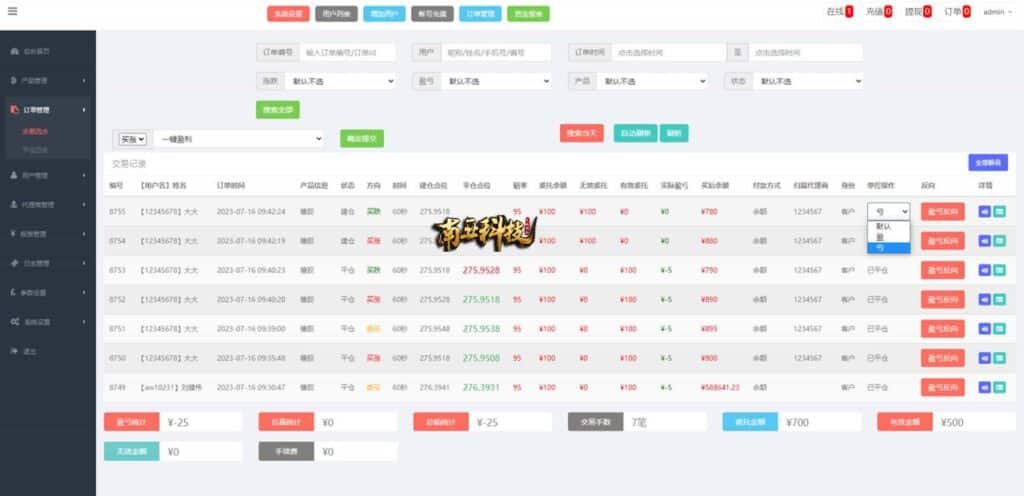
Task: Click the blue detail icon for order 8752
Action: [x=984, y=299]
